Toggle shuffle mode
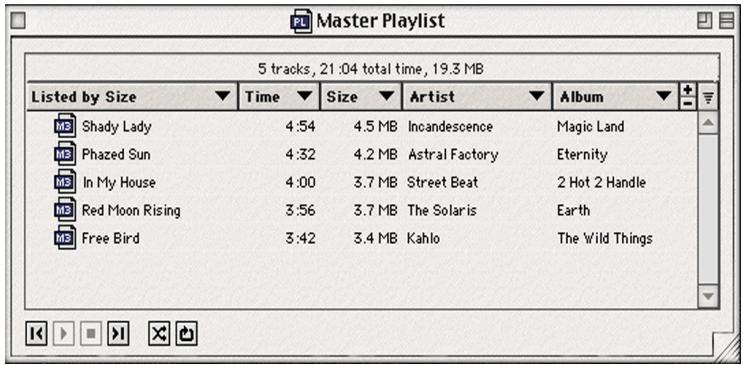The height and width of the screenshot is (365, 743). click(x=159, y=334)
